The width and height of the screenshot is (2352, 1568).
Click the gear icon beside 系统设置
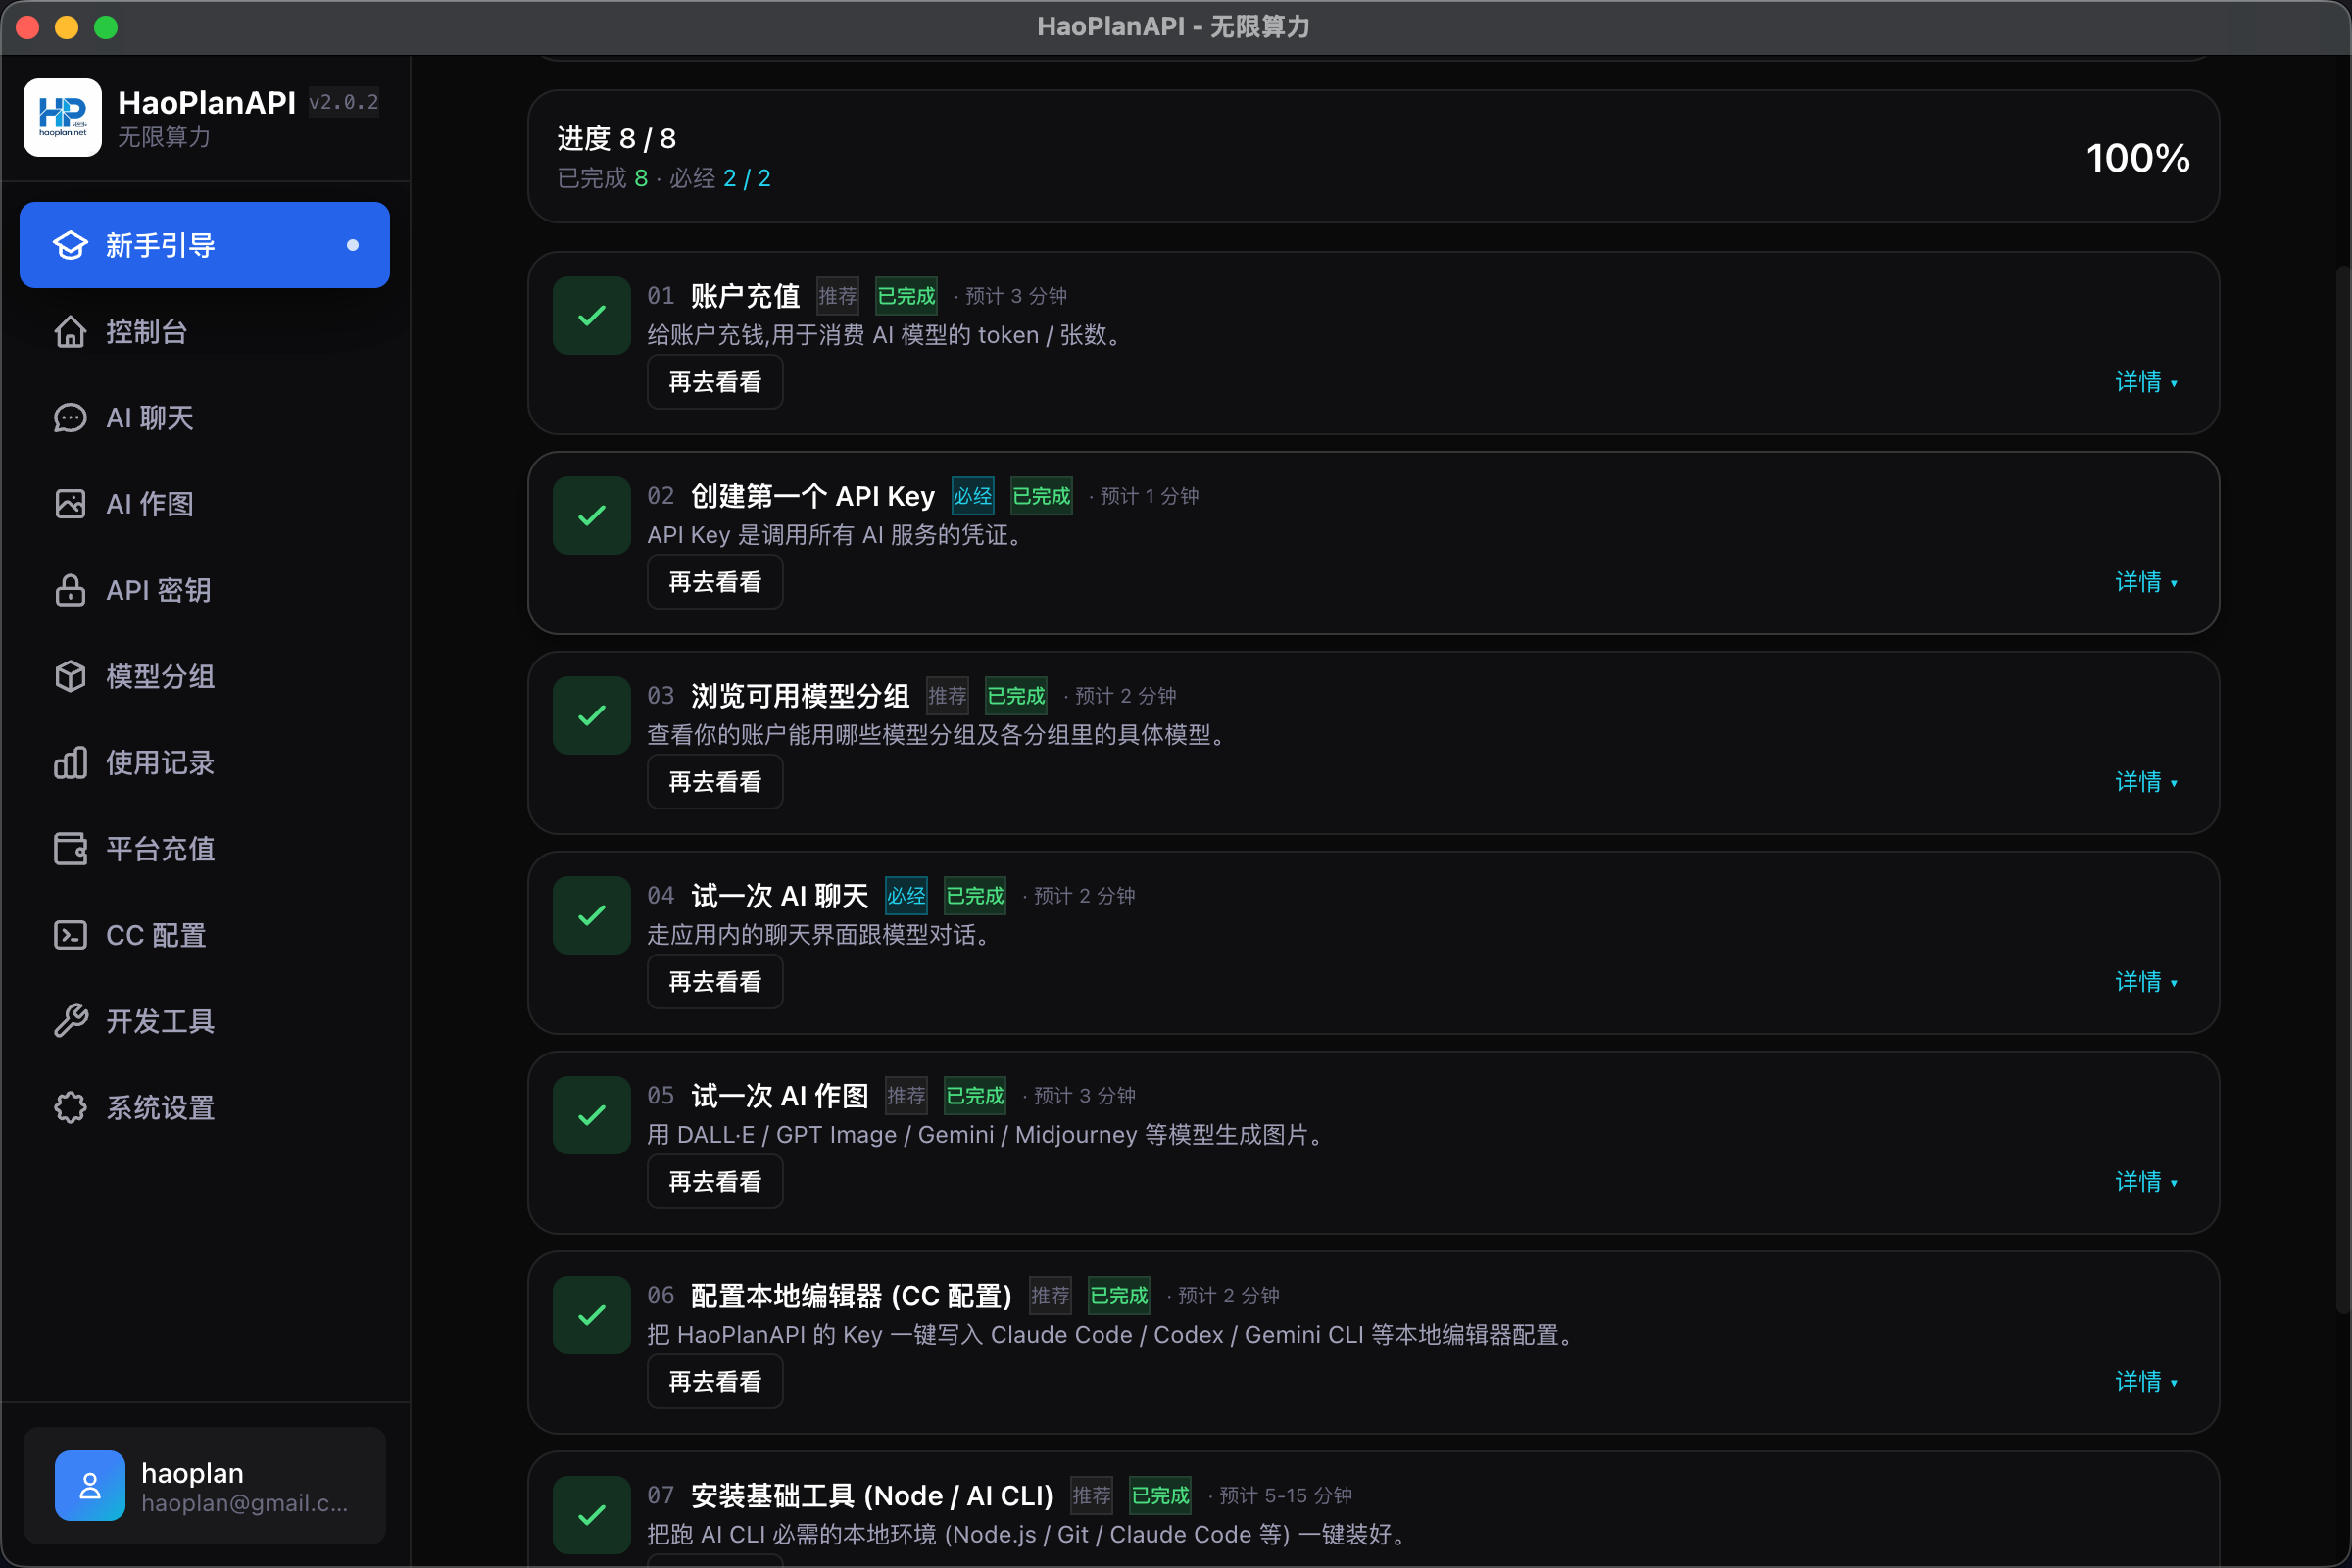tap(70, 1108)
